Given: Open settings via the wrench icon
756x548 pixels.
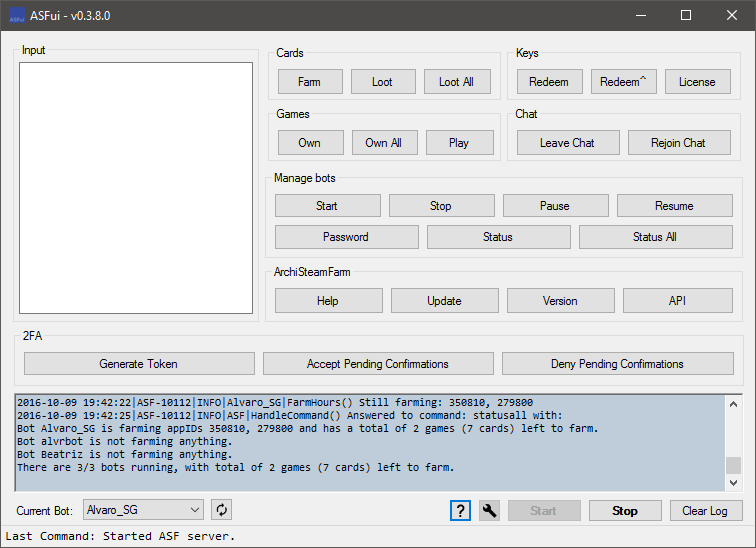Looking at the screenshot, I should point(489,510).
